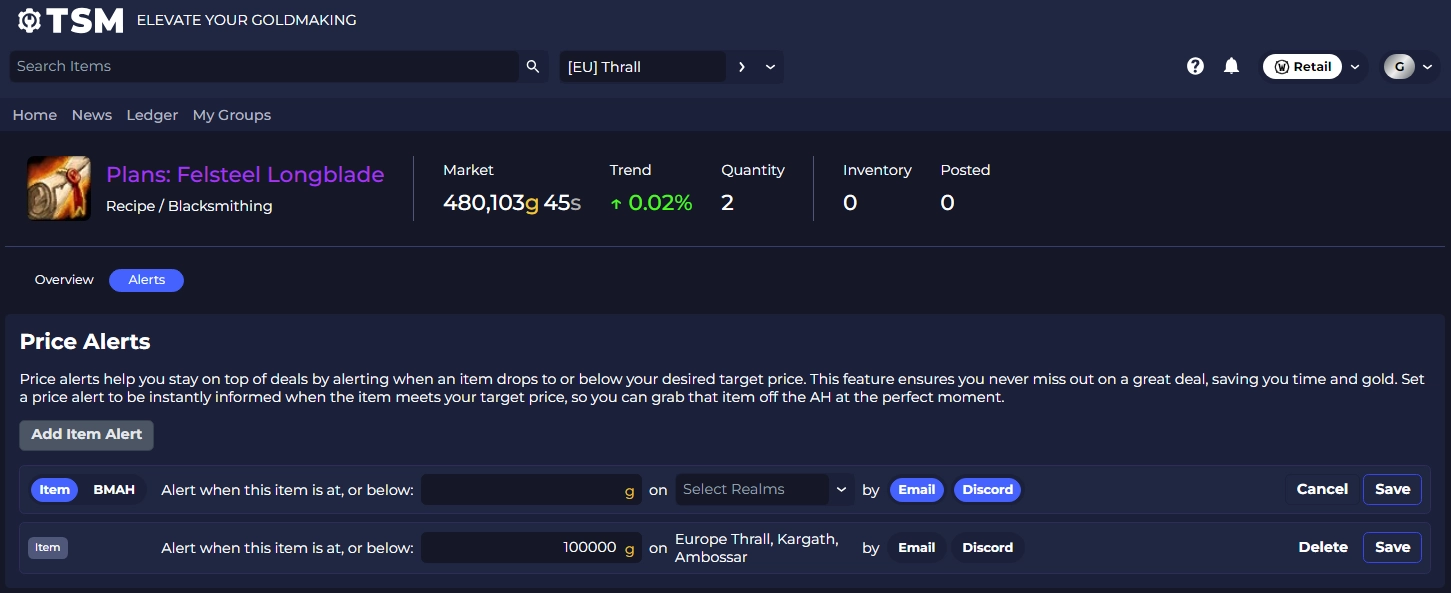1451x593 pixels.
Task: Open the Select Realms dropdown
Action: [x=765, y=489]
